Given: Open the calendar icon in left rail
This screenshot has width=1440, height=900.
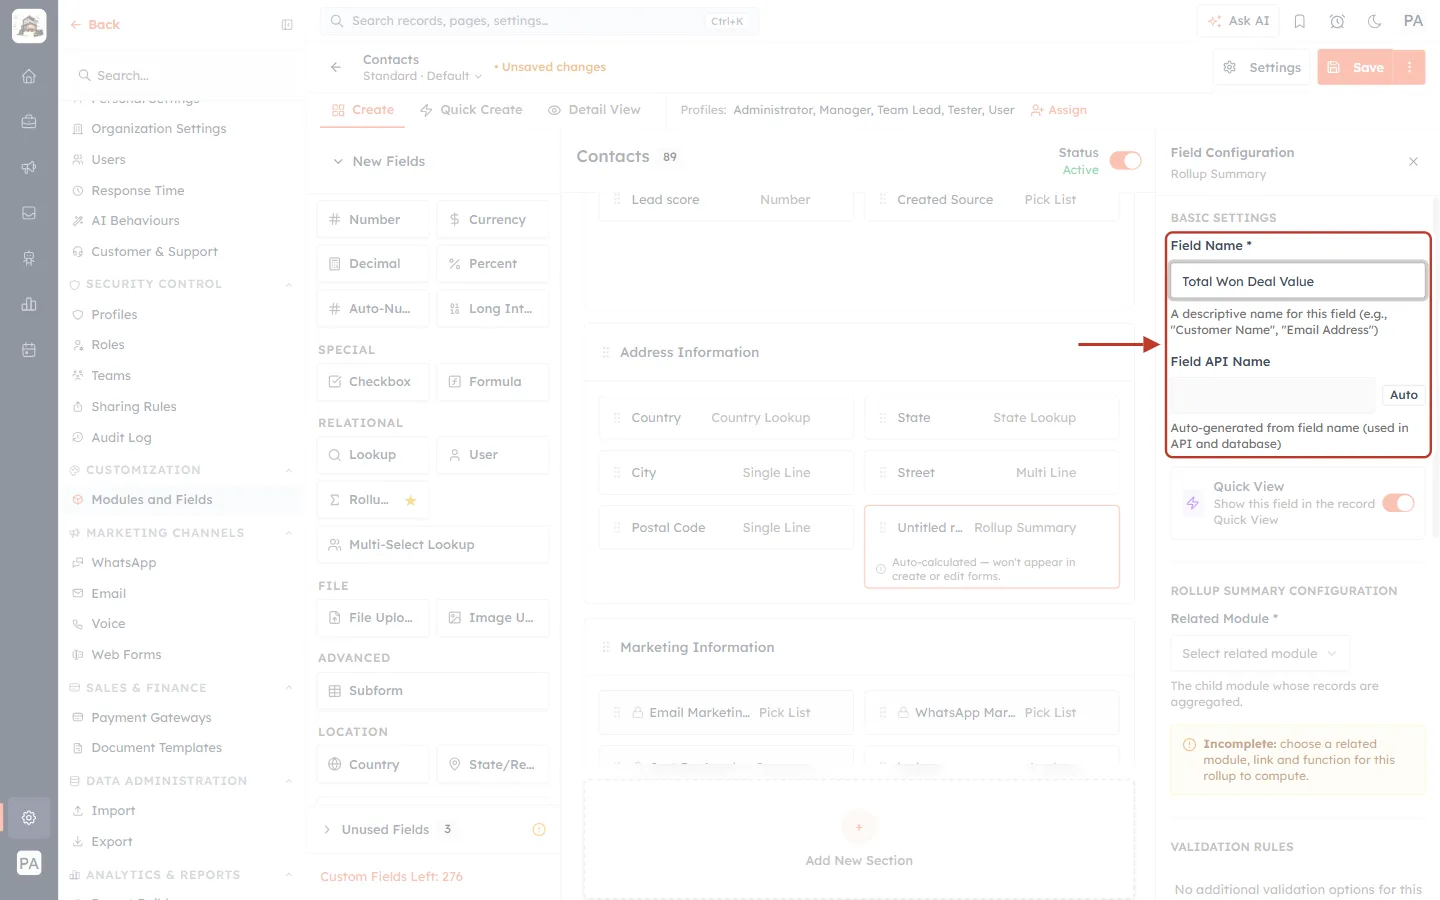Looking at the screenshot, I should pos(29,350).
